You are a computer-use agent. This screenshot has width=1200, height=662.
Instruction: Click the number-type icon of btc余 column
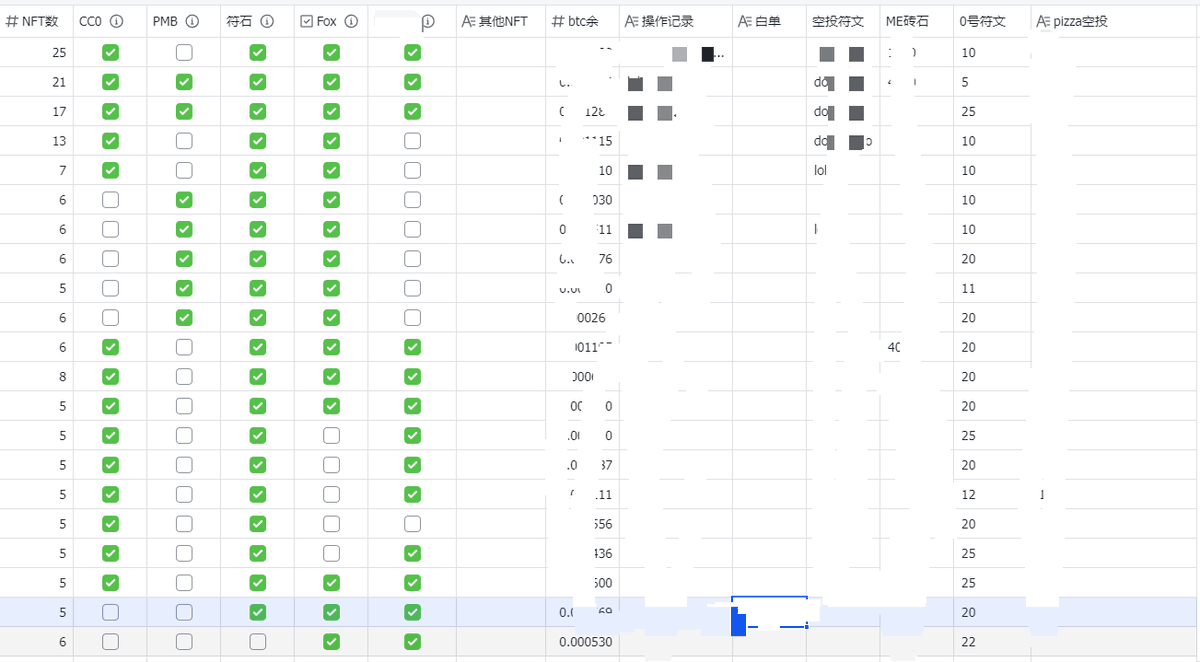(x=558, y=21)
